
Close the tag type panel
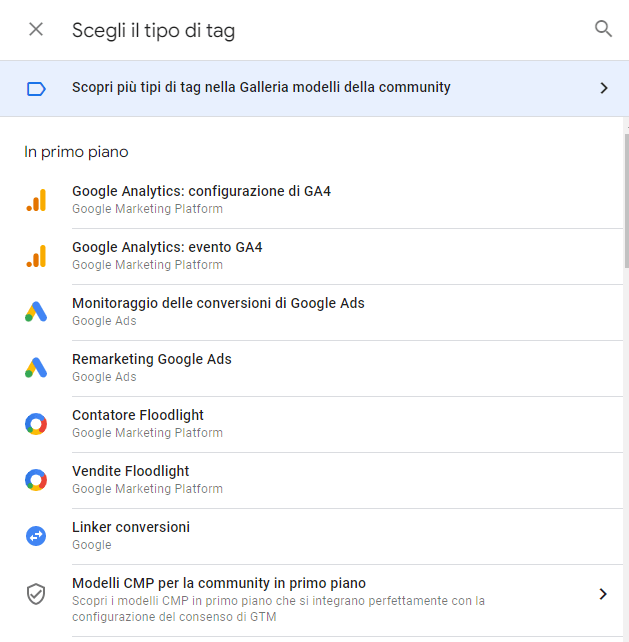pos(36,29)
